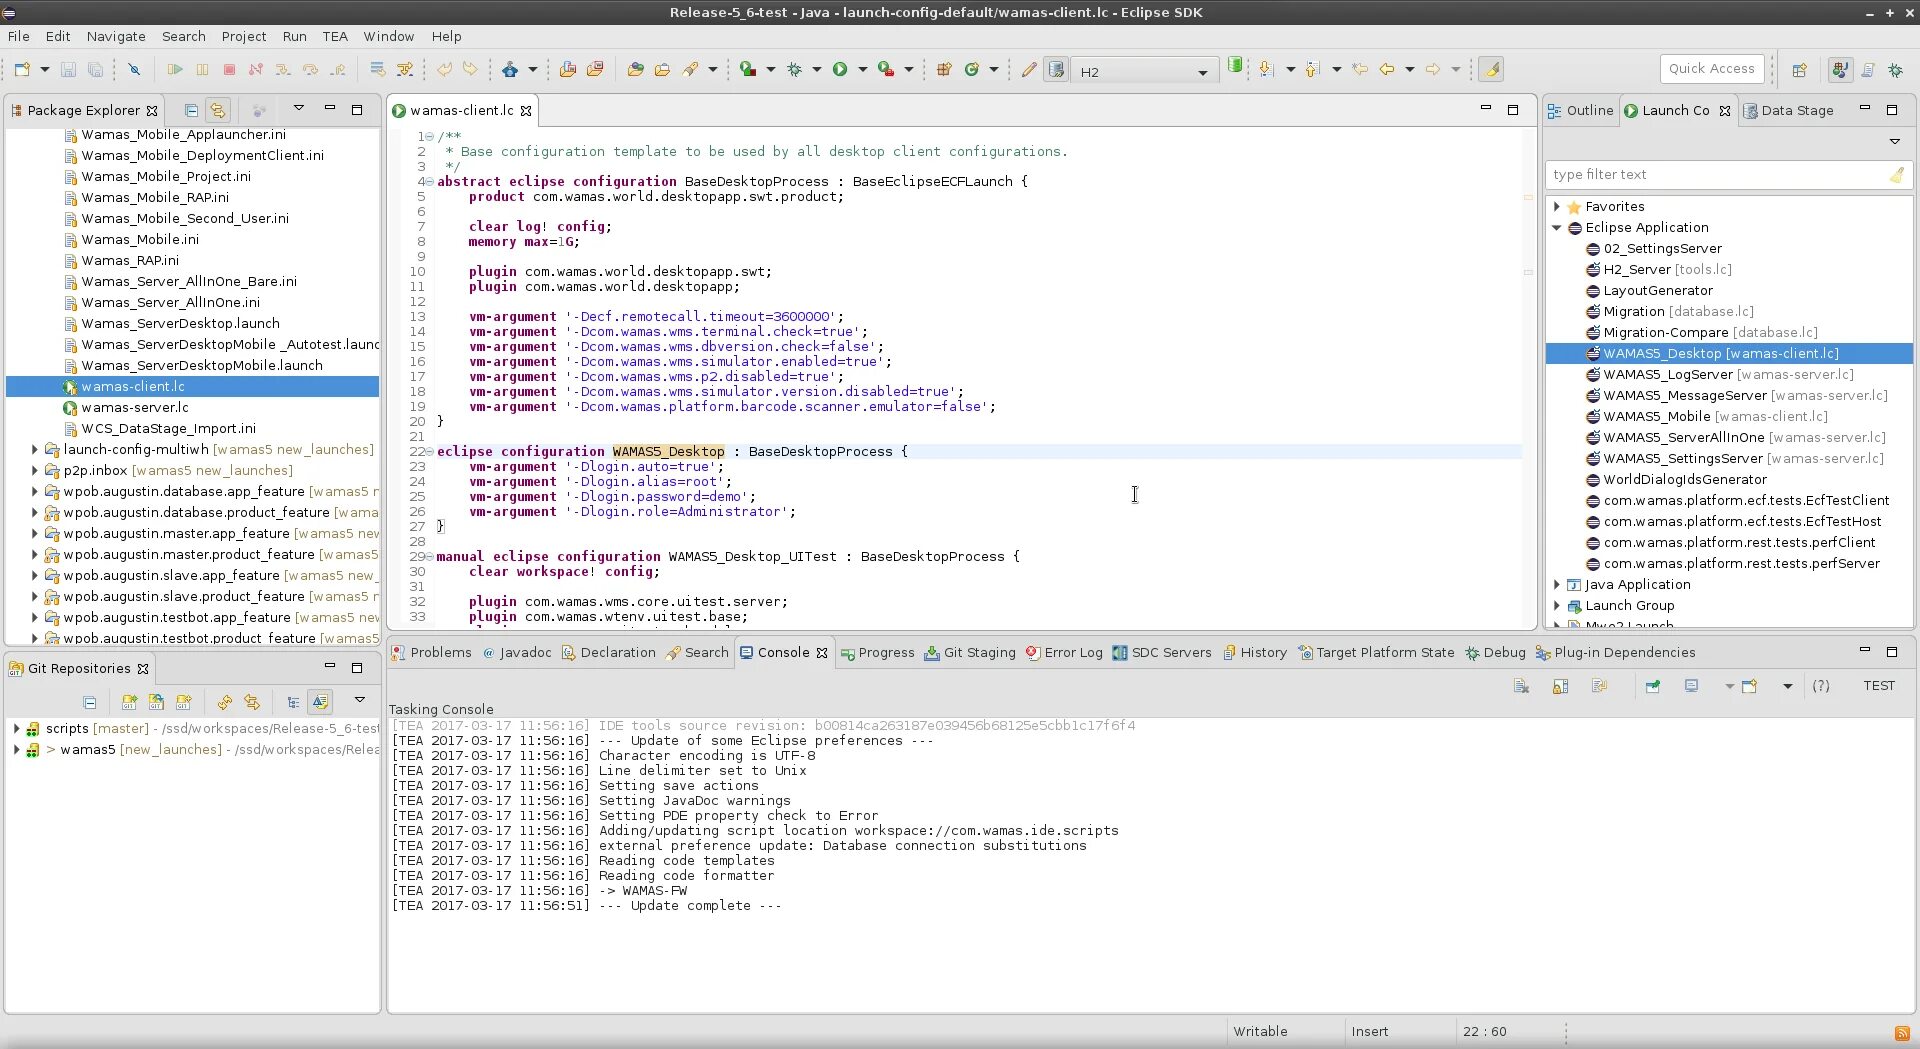
Task: Open the H2 database combo box
Action: pos(1145,71)
